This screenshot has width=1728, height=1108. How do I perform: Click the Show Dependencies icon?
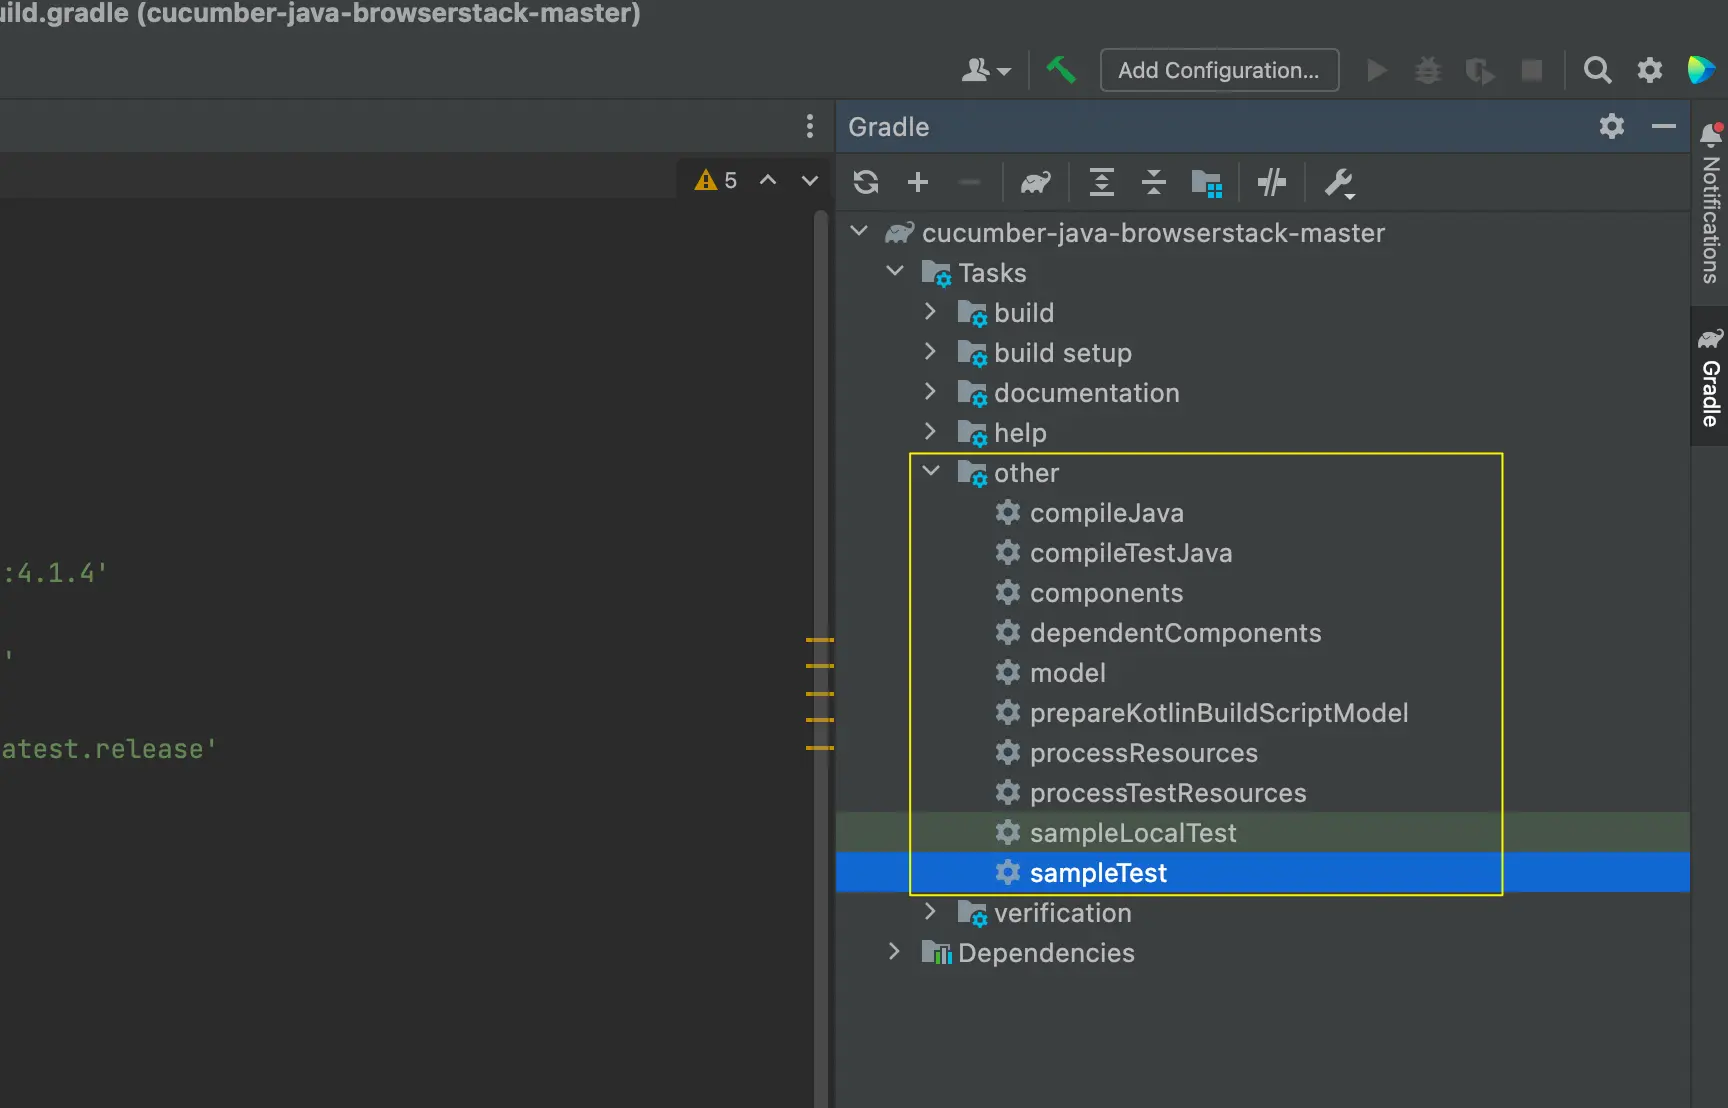[1207, 183]
